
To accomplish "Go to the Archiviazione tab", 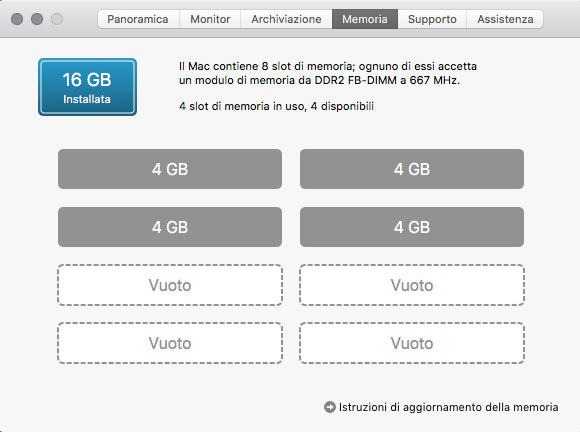I will click(286, 19).
